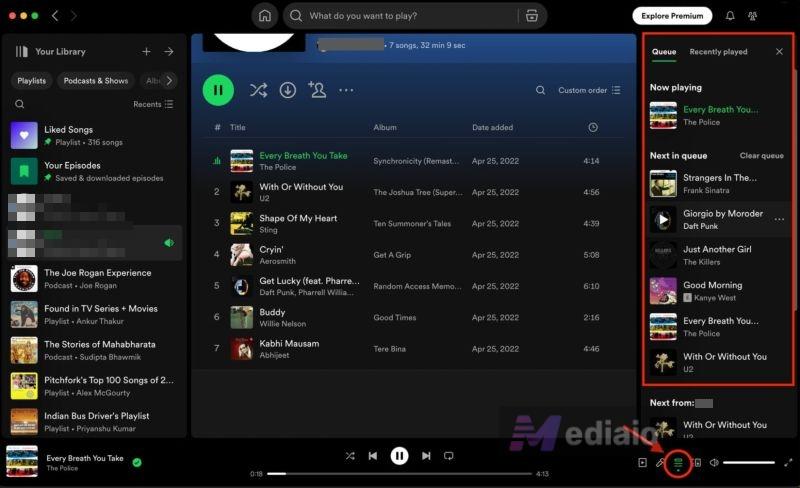Viewport: 800px width, 488px height.
Task: Toggle repeat in the player bar
Action: (x=448, y=456)
